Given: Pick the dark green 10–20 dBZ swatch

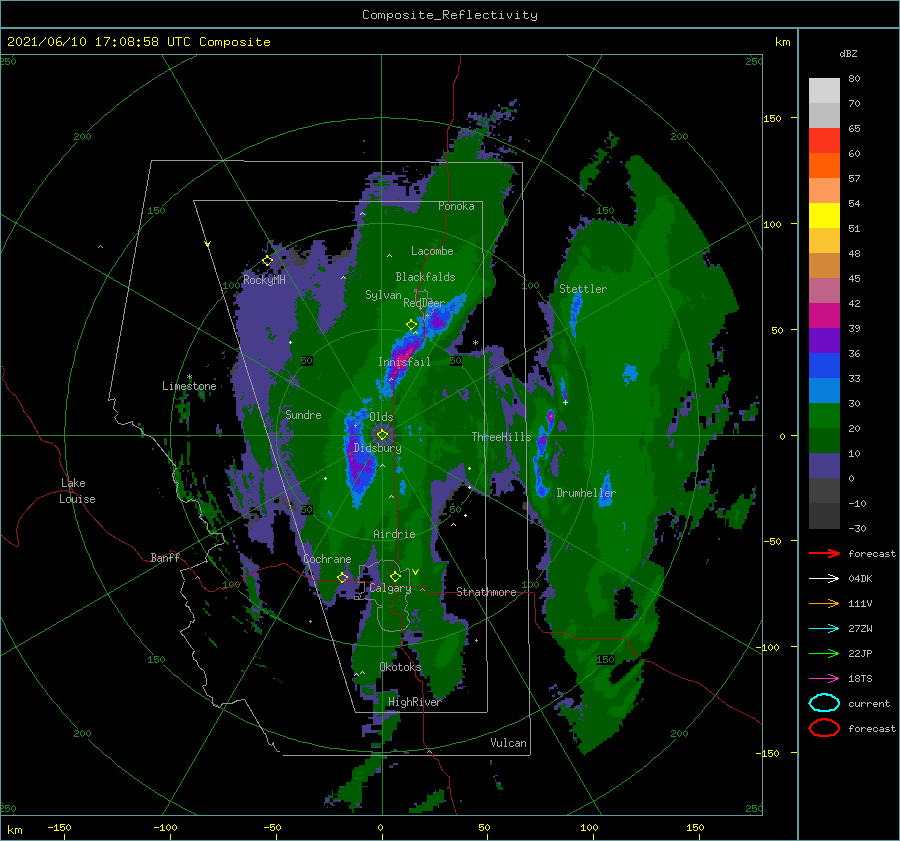Looking at the screenshot, I should click(824, 441).
